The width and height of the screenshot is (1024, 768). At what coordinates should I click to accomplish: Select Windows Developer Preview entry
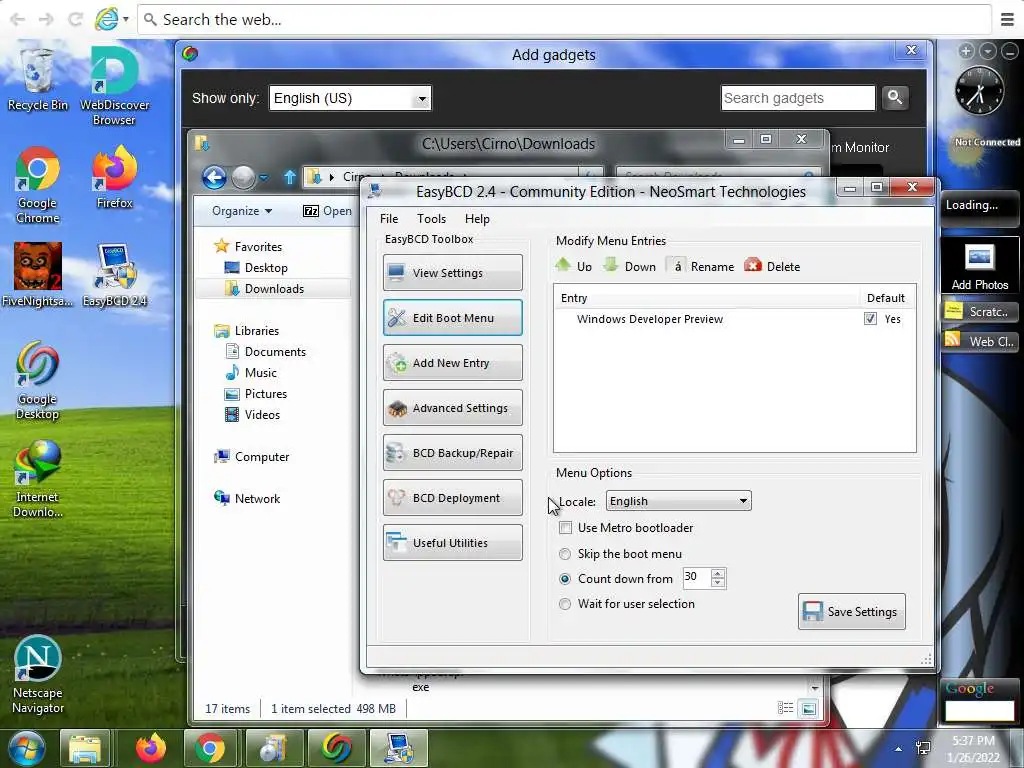tap(650, 319)
